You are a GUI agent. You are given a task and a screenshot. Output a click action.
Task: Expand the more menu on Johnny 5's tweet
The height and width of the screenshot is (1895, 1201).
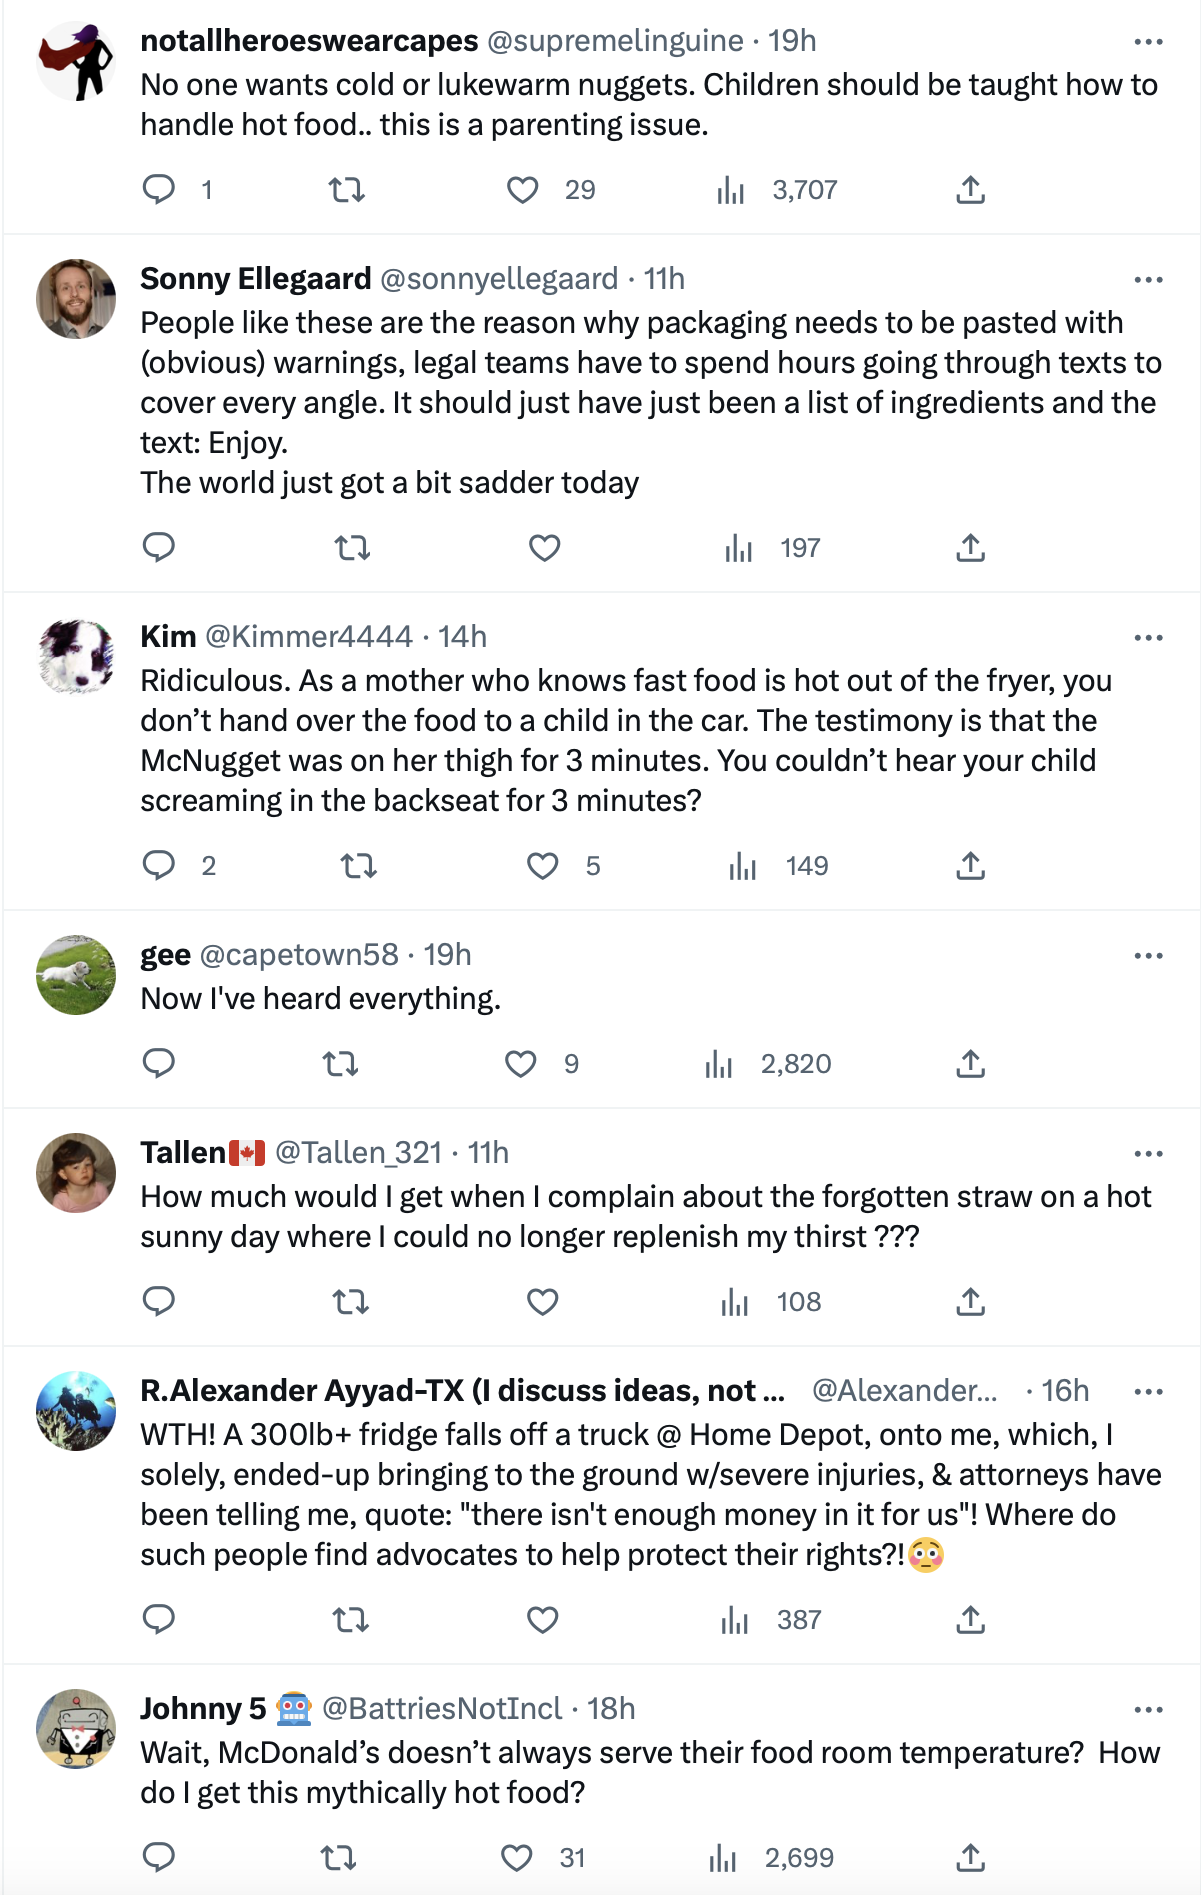[1148, 1710]
